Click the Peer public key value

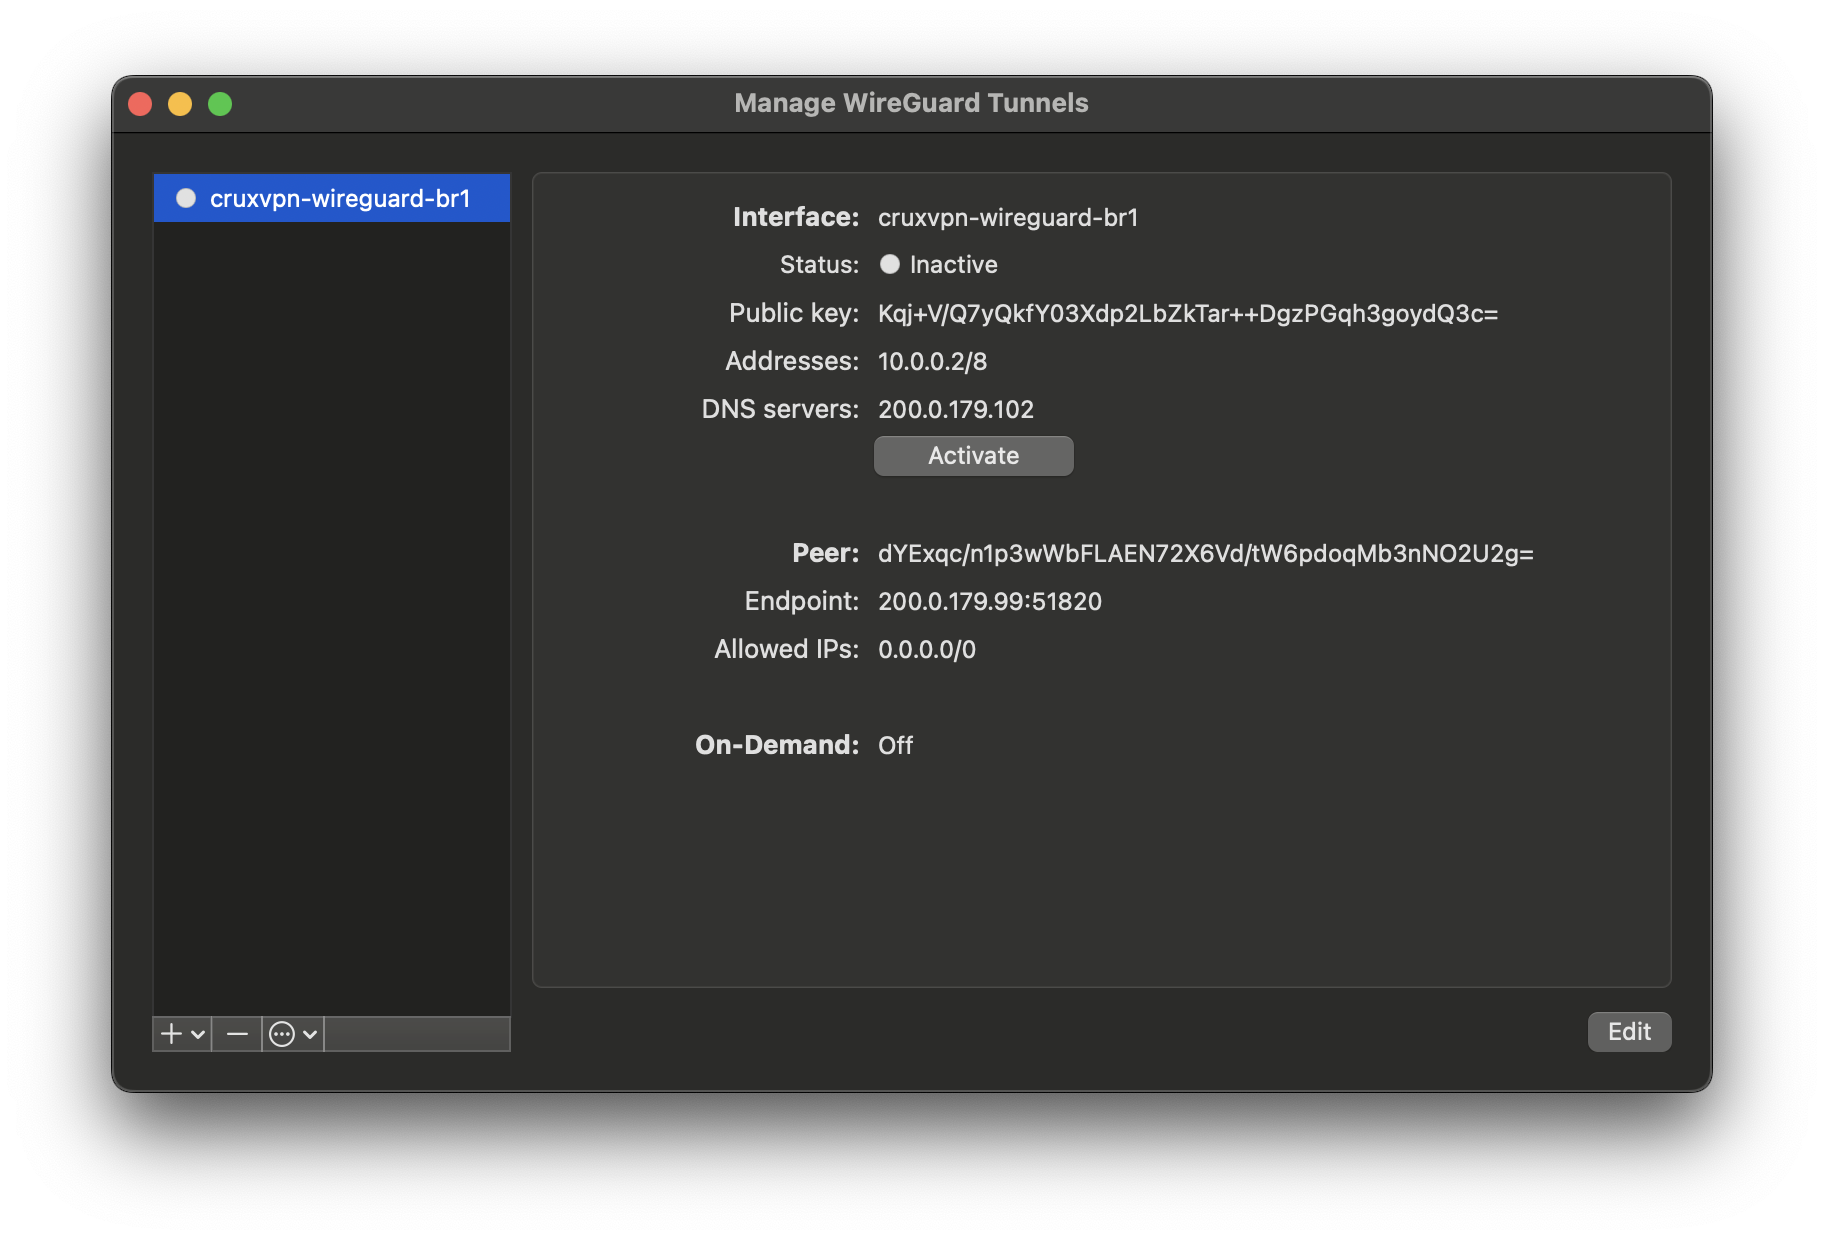pos(1205,553)
